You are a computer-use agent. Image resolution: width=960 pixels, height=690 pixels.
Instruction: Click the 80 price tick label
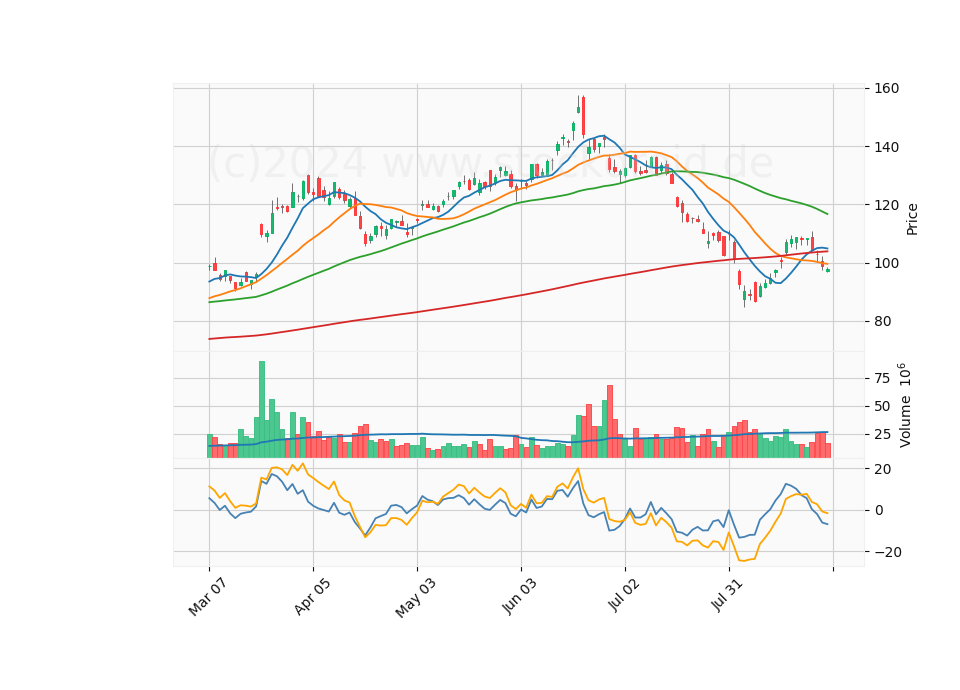[x=883, y=321]
